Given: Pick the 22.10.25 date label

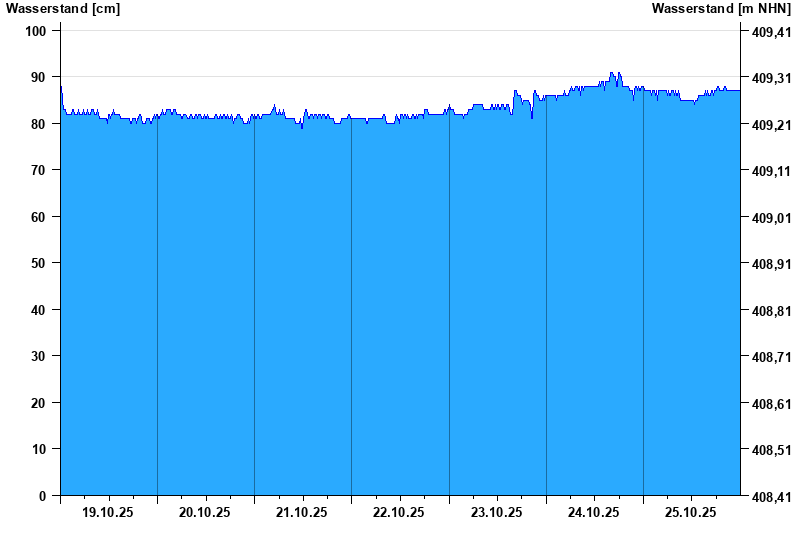Looking at the screenshot, I should [x=398, y=512].
